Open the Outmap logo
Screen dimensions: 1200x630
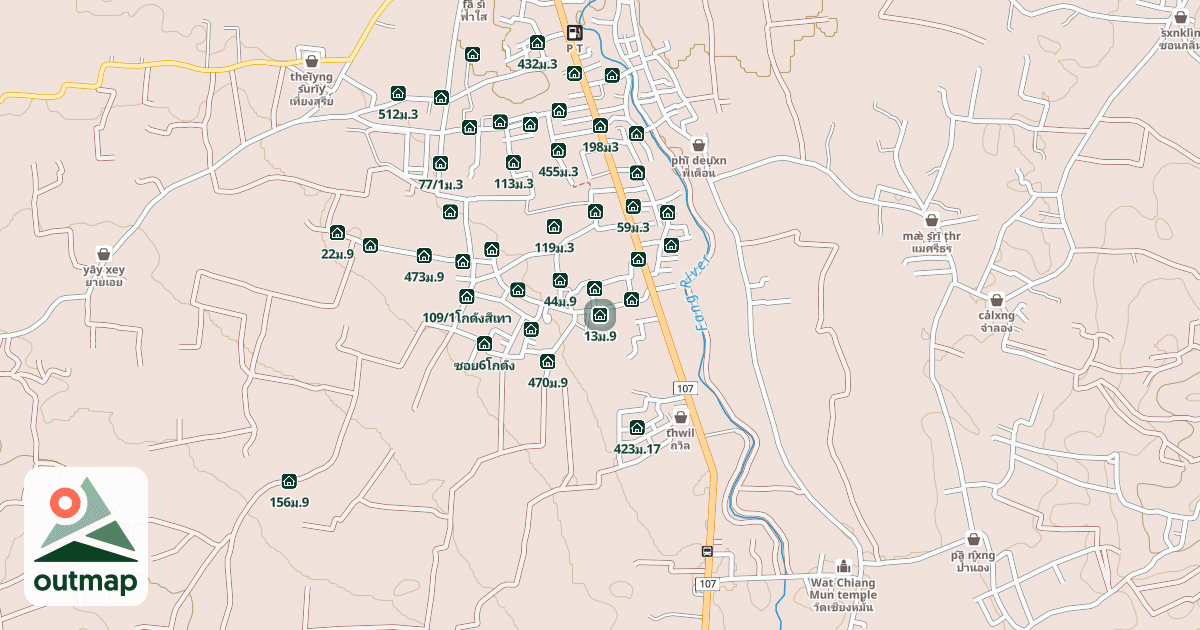[86, 536]
